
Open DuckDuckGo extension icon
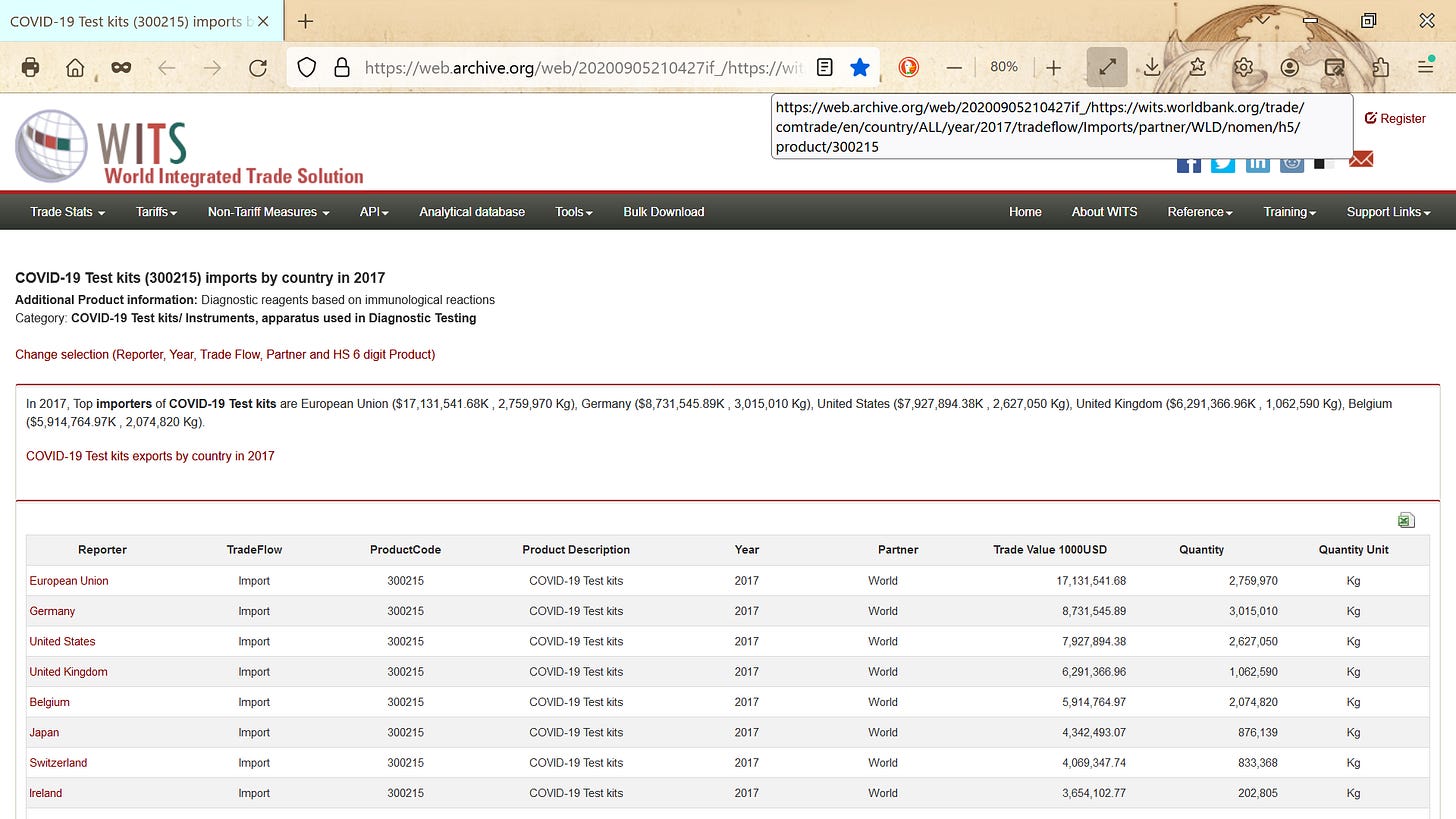pos(909,67)
